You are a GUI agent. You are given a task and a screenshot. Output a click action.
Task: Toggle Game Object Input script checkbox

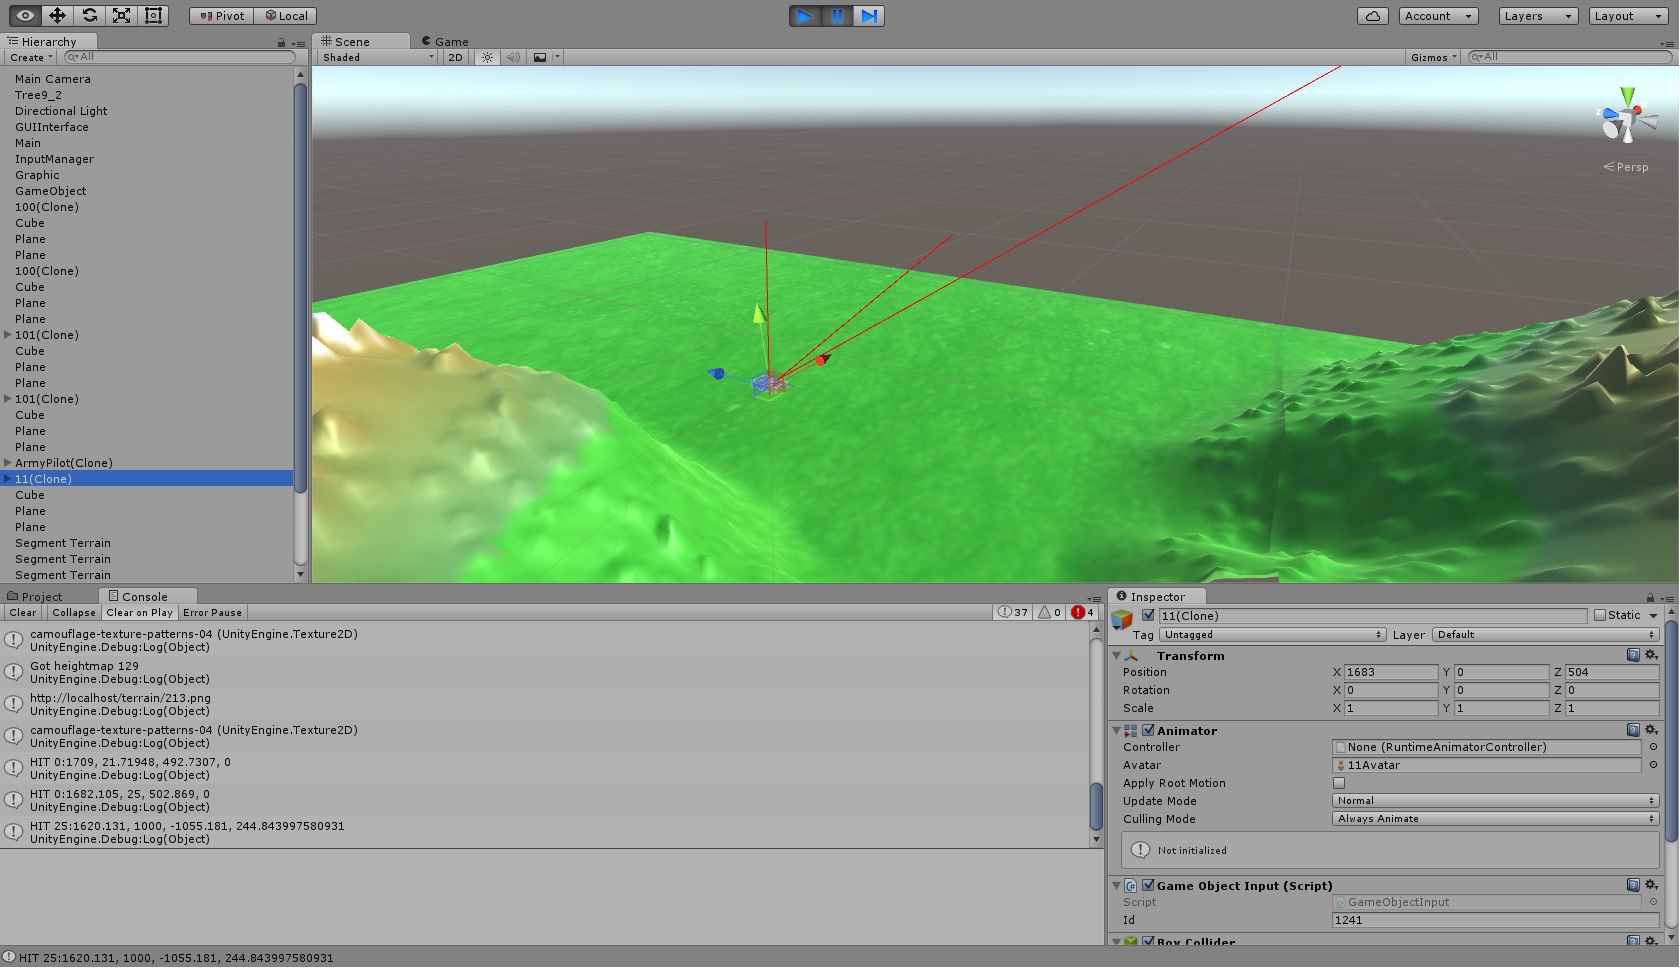[x=1148, y=885]
